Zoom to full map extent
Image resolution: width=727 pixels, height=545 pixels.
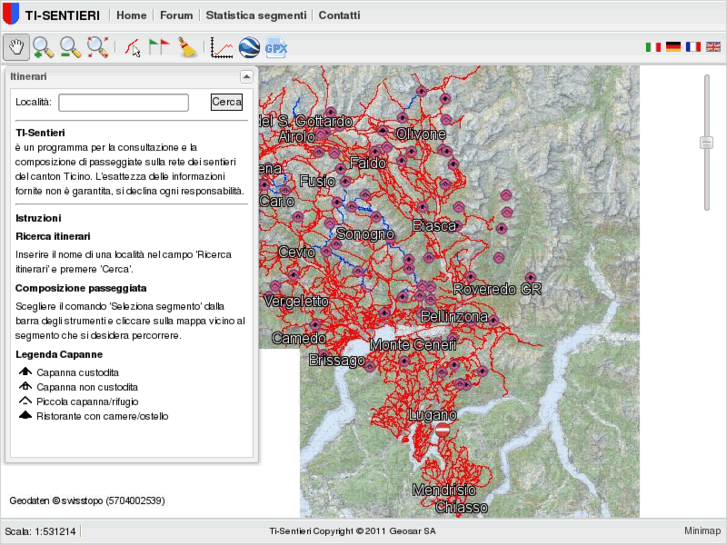click(x=97, y=47)
